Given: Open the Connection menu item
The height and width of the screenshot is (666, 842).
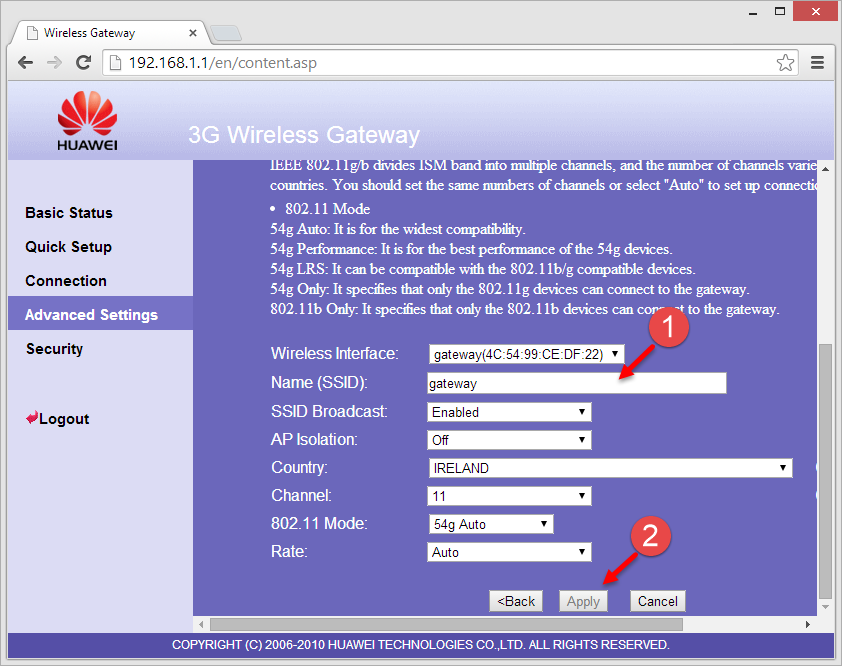Looking at the screenshot, I should pos(66,281).
